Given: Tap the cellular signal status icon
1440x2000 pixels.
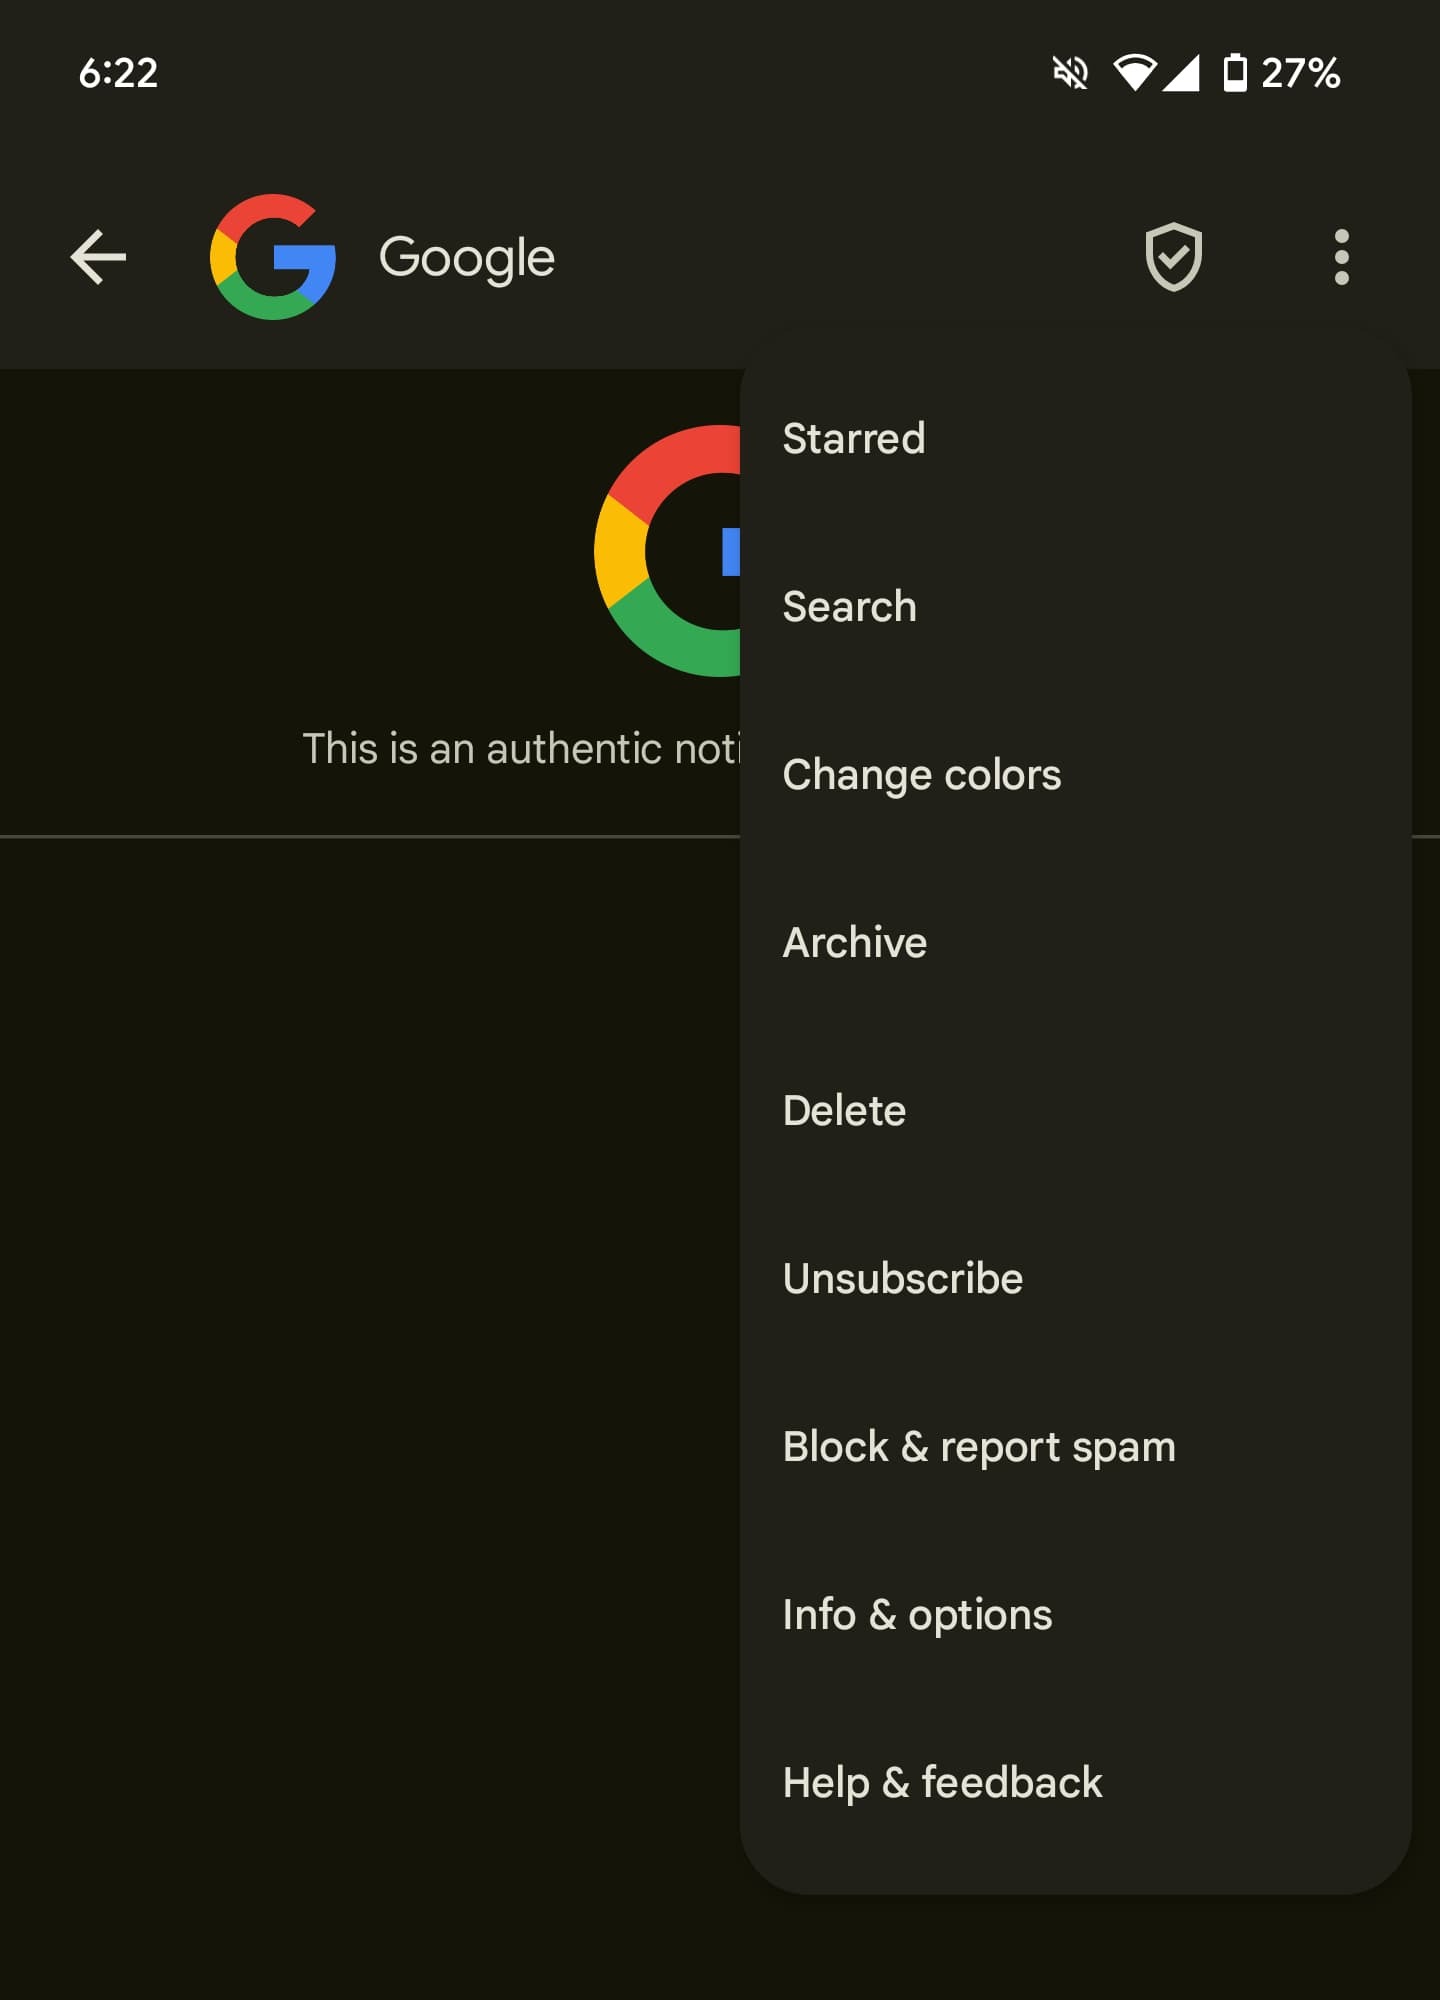Looking at the screenshot, I should click(x=1181, y=73).
